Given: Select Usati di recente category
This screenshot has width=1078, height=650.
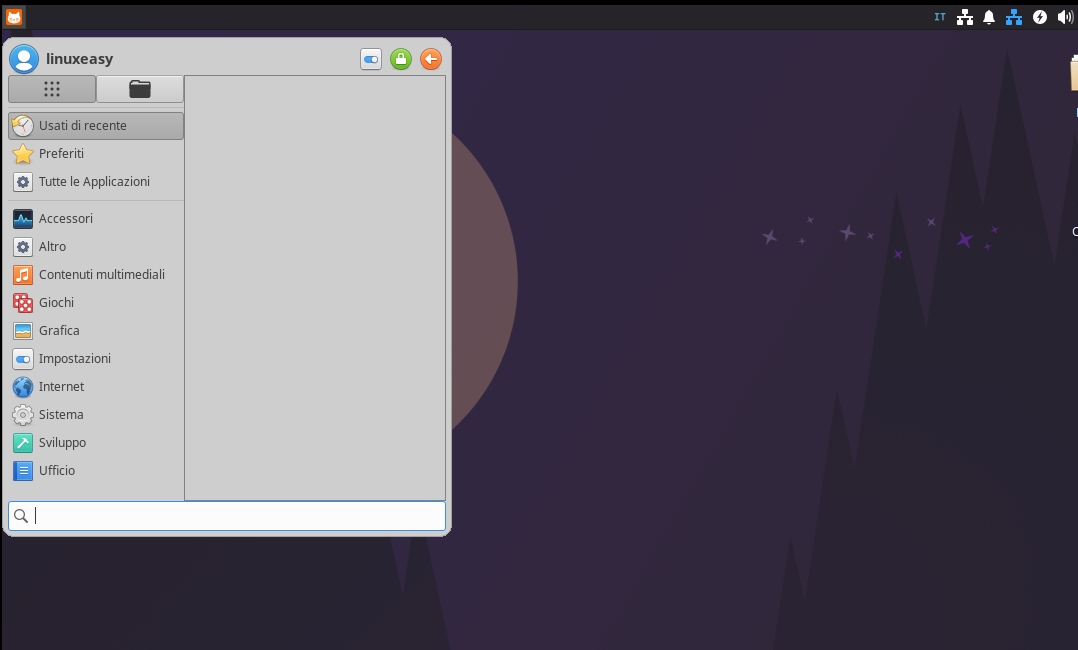Looking at the screenshot, I should pyautogui.click(x=96, y=126).
